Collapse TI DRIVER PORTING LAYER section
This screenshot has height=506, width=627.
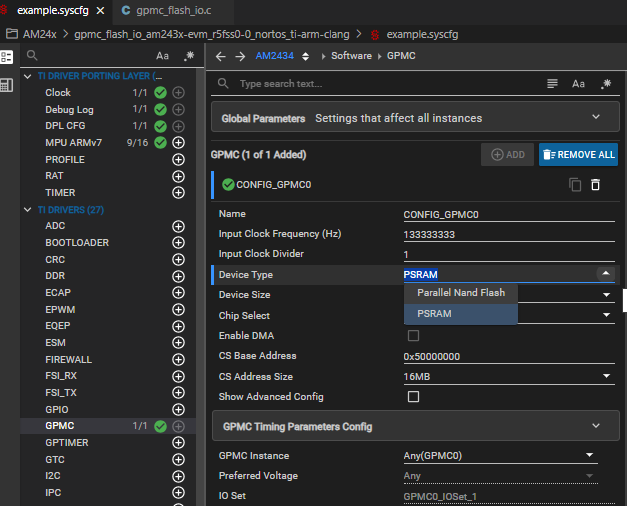pos(28,76)
